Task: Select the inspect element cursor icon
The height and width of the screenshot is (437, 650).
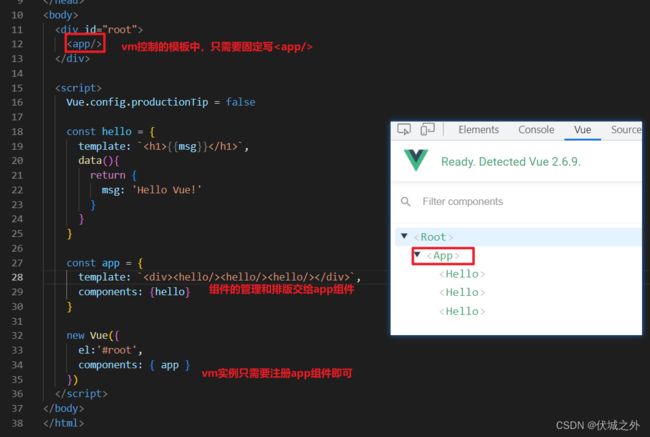Action: tap(404, 129)
